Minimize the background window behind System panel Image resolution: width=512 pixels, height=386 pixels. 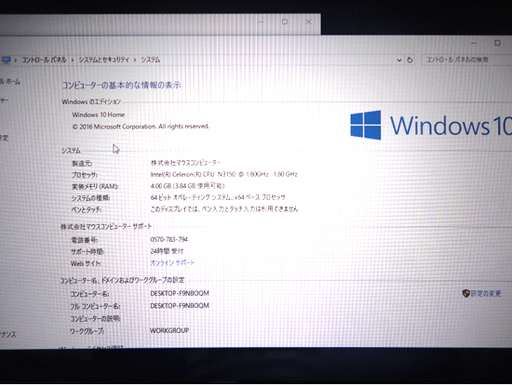(261, 22)
